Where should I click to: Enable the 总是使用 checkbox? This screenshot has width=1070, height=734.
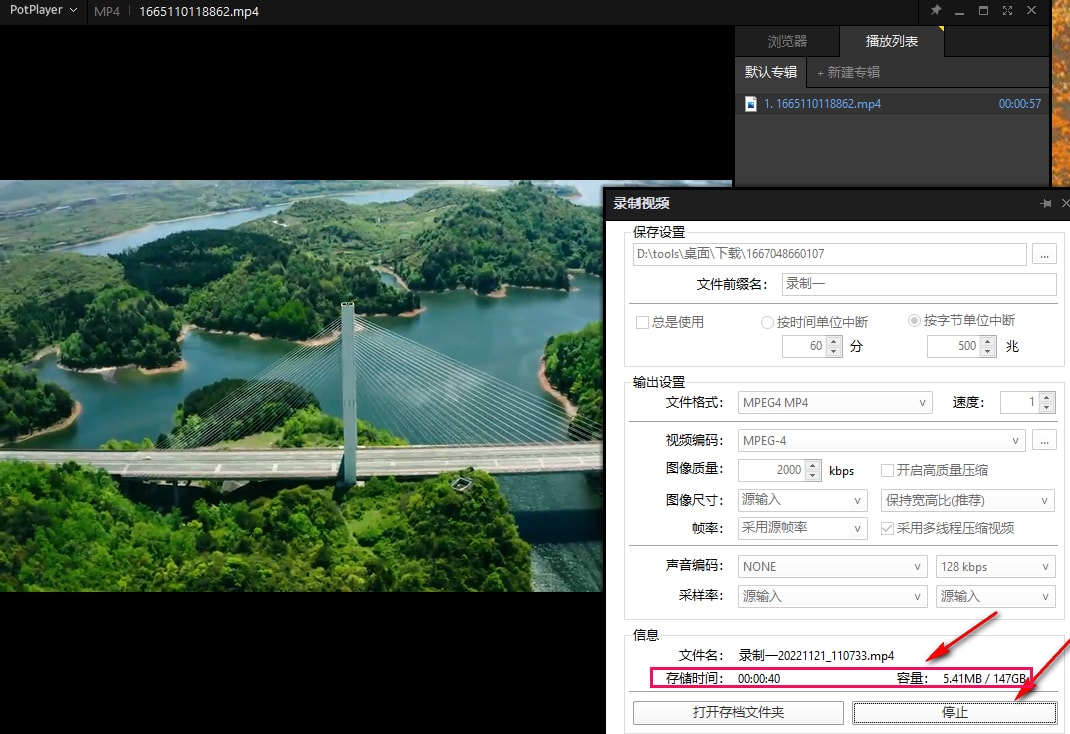(642, 321)
